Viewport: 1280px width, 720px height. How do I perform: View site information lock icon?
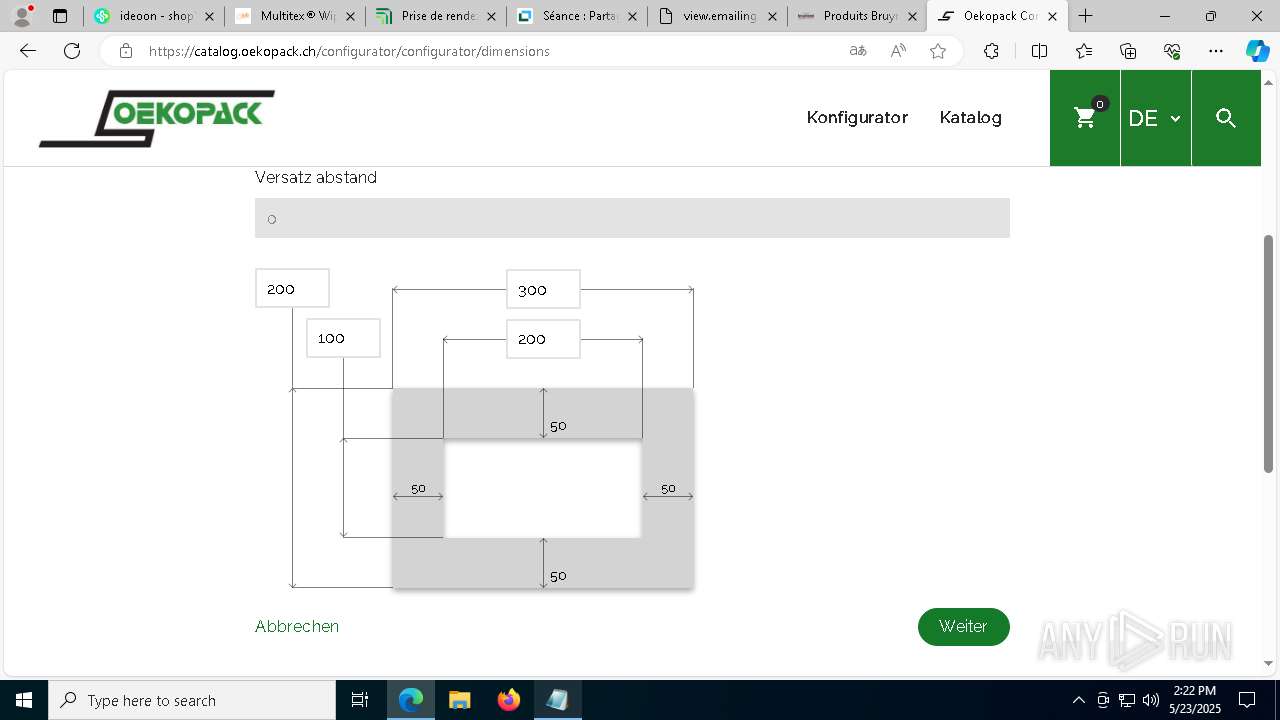click(126, 51)
